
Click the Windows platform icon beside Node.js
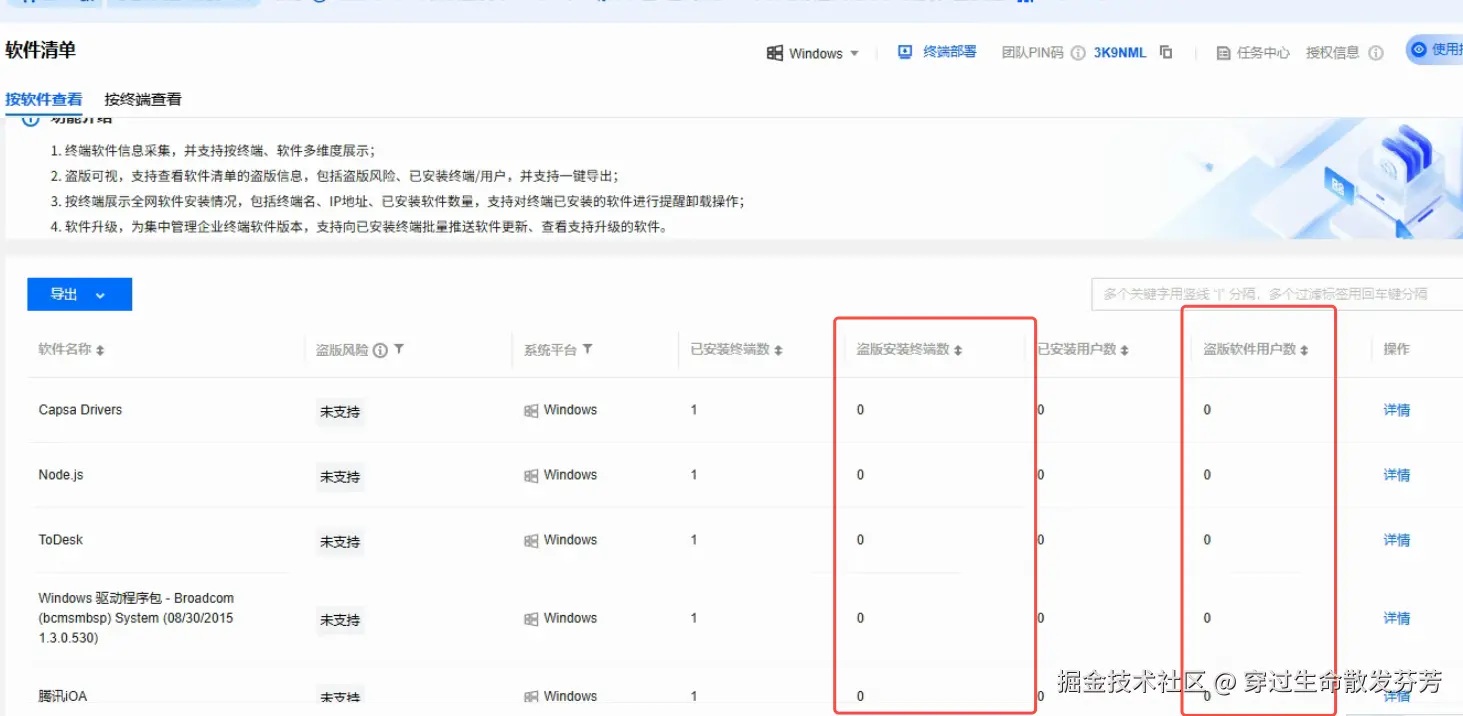coord(530,474)
